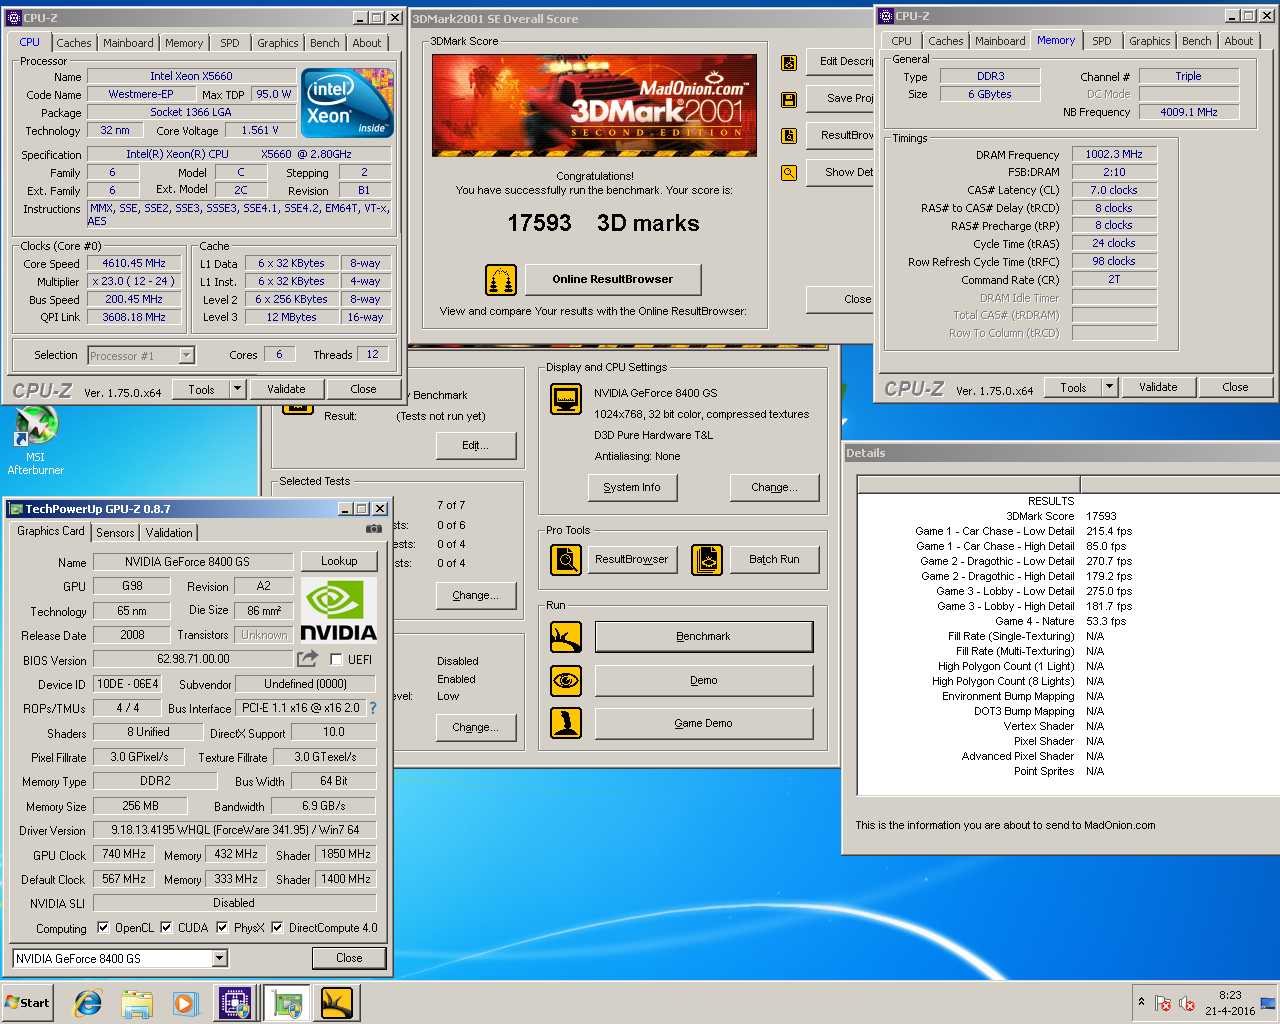Click the Edit... button under Result
The width and height of the screenshot is (1280, 1024).
click(476, 446)
